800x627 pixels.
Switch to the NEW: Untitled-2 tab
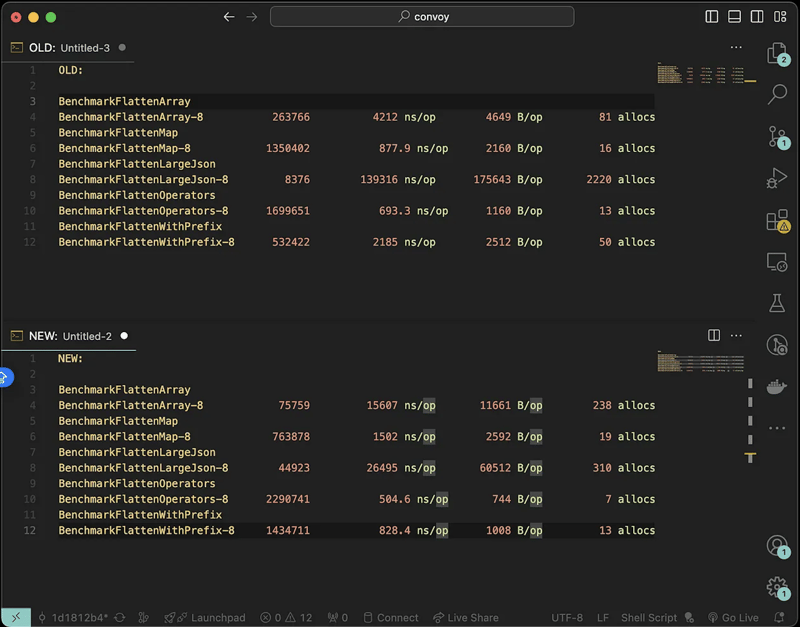point(69,336)
